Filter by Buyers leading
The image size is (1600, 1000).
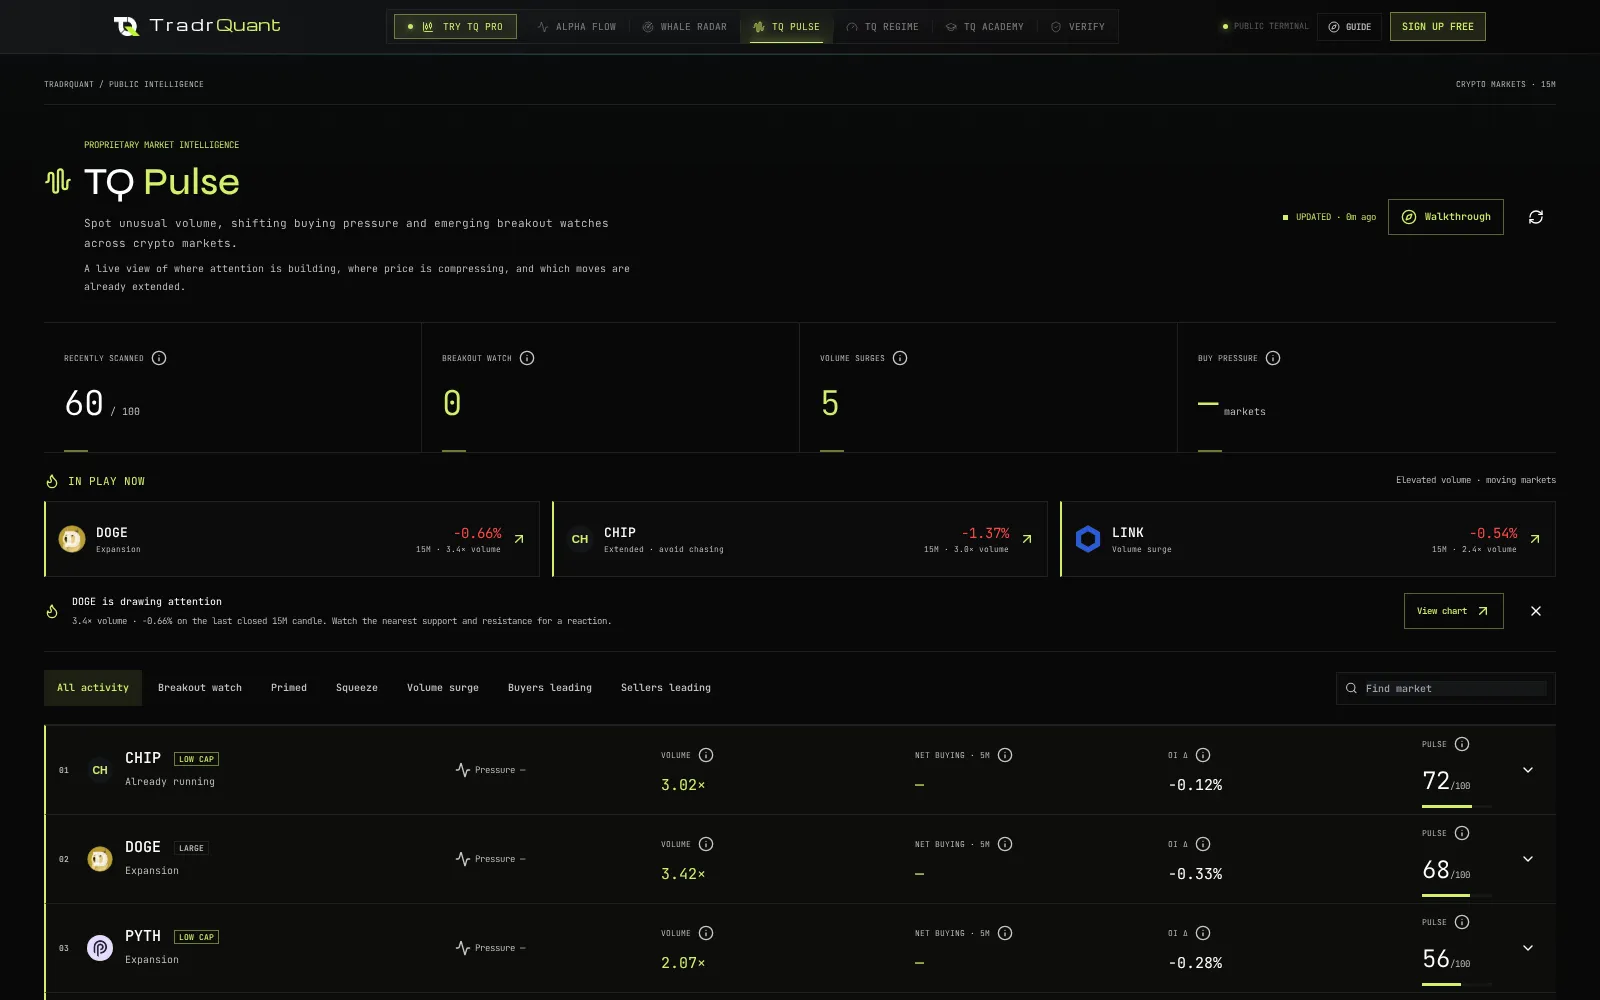pyautogui.click(x=550, y=688)
